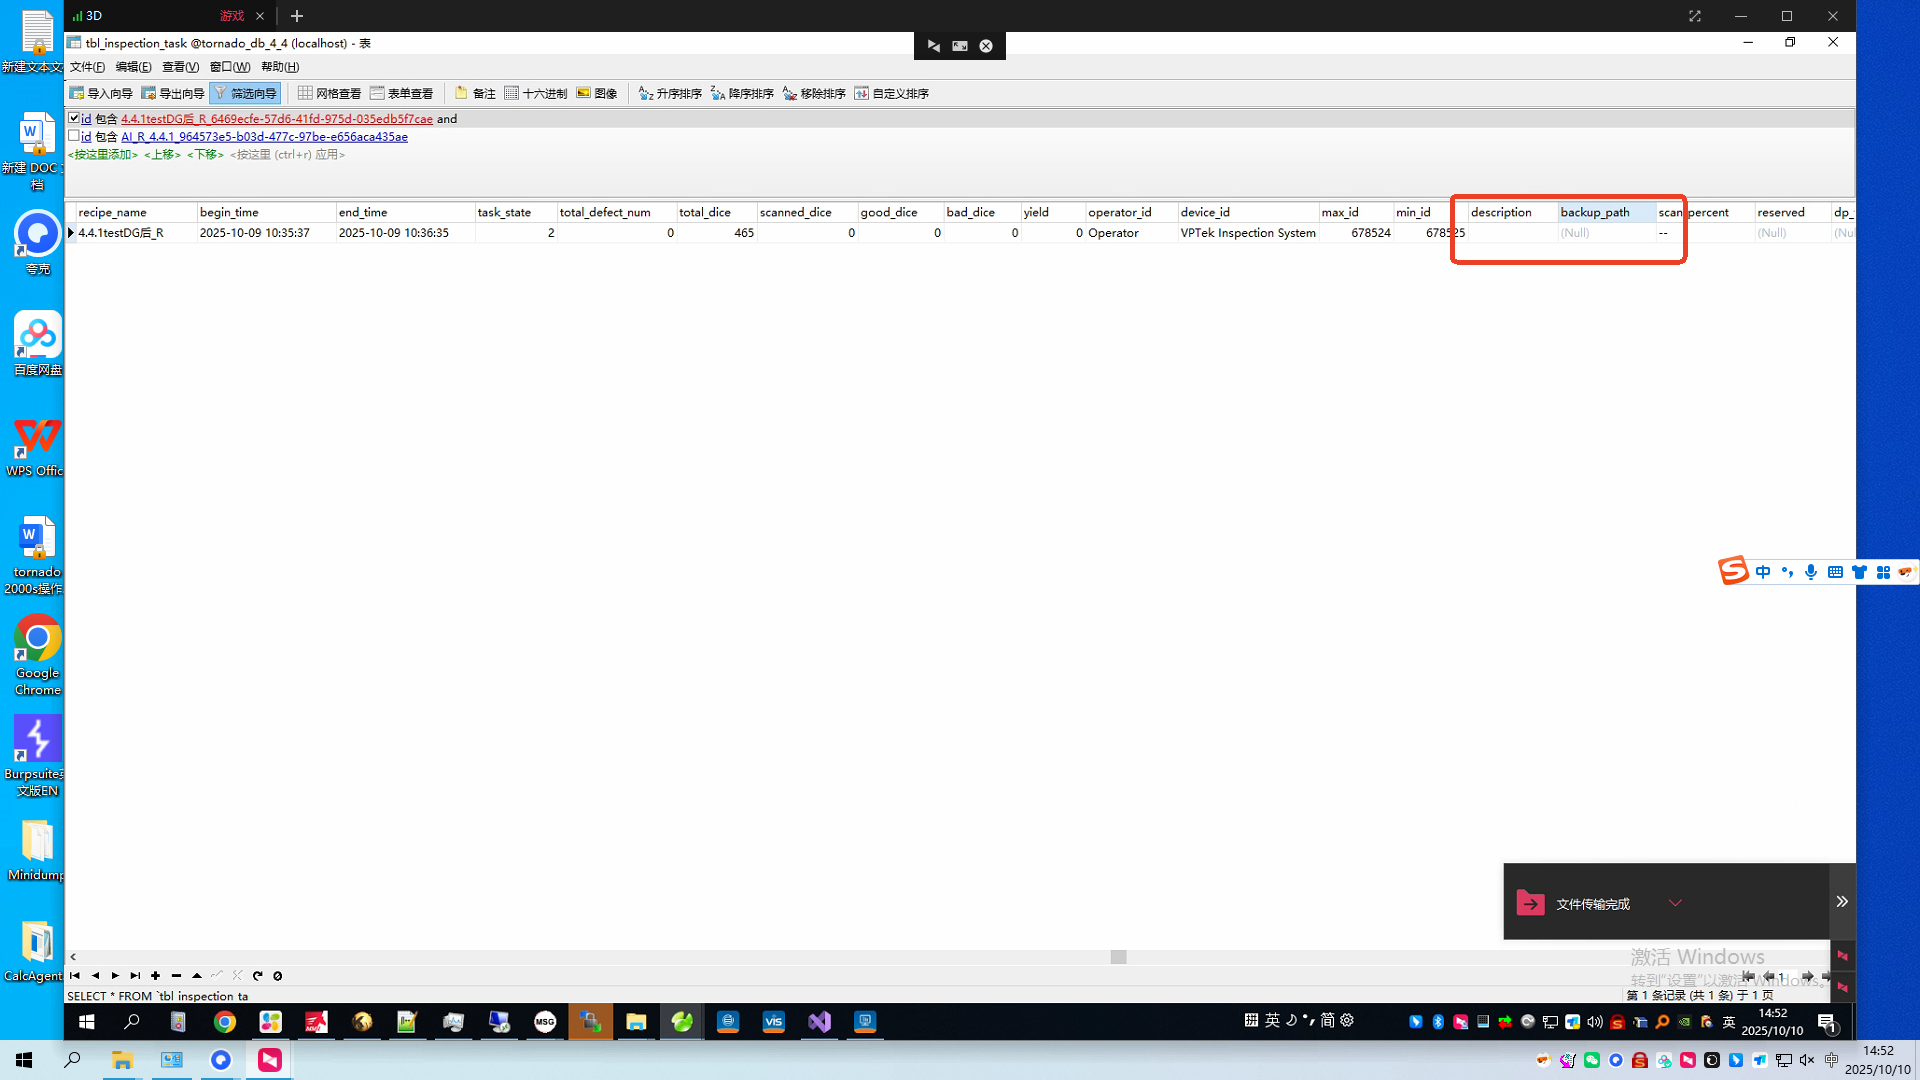Open the 导入向导 import wizard
The width and height of the screenshot is (1920, 1080).
pyautogui.click(x=101, y=93)
